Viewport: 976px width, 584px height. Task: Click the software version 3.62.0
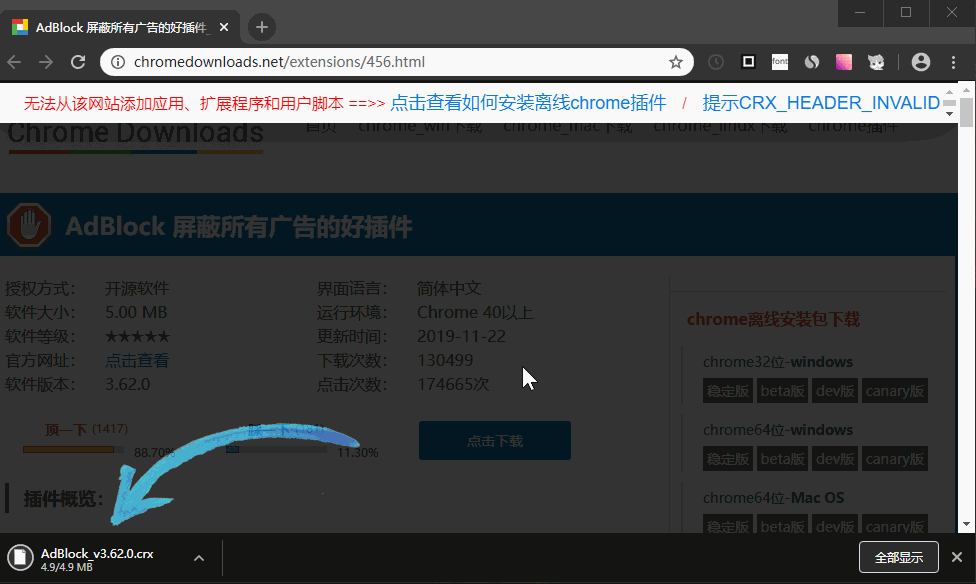128,384
